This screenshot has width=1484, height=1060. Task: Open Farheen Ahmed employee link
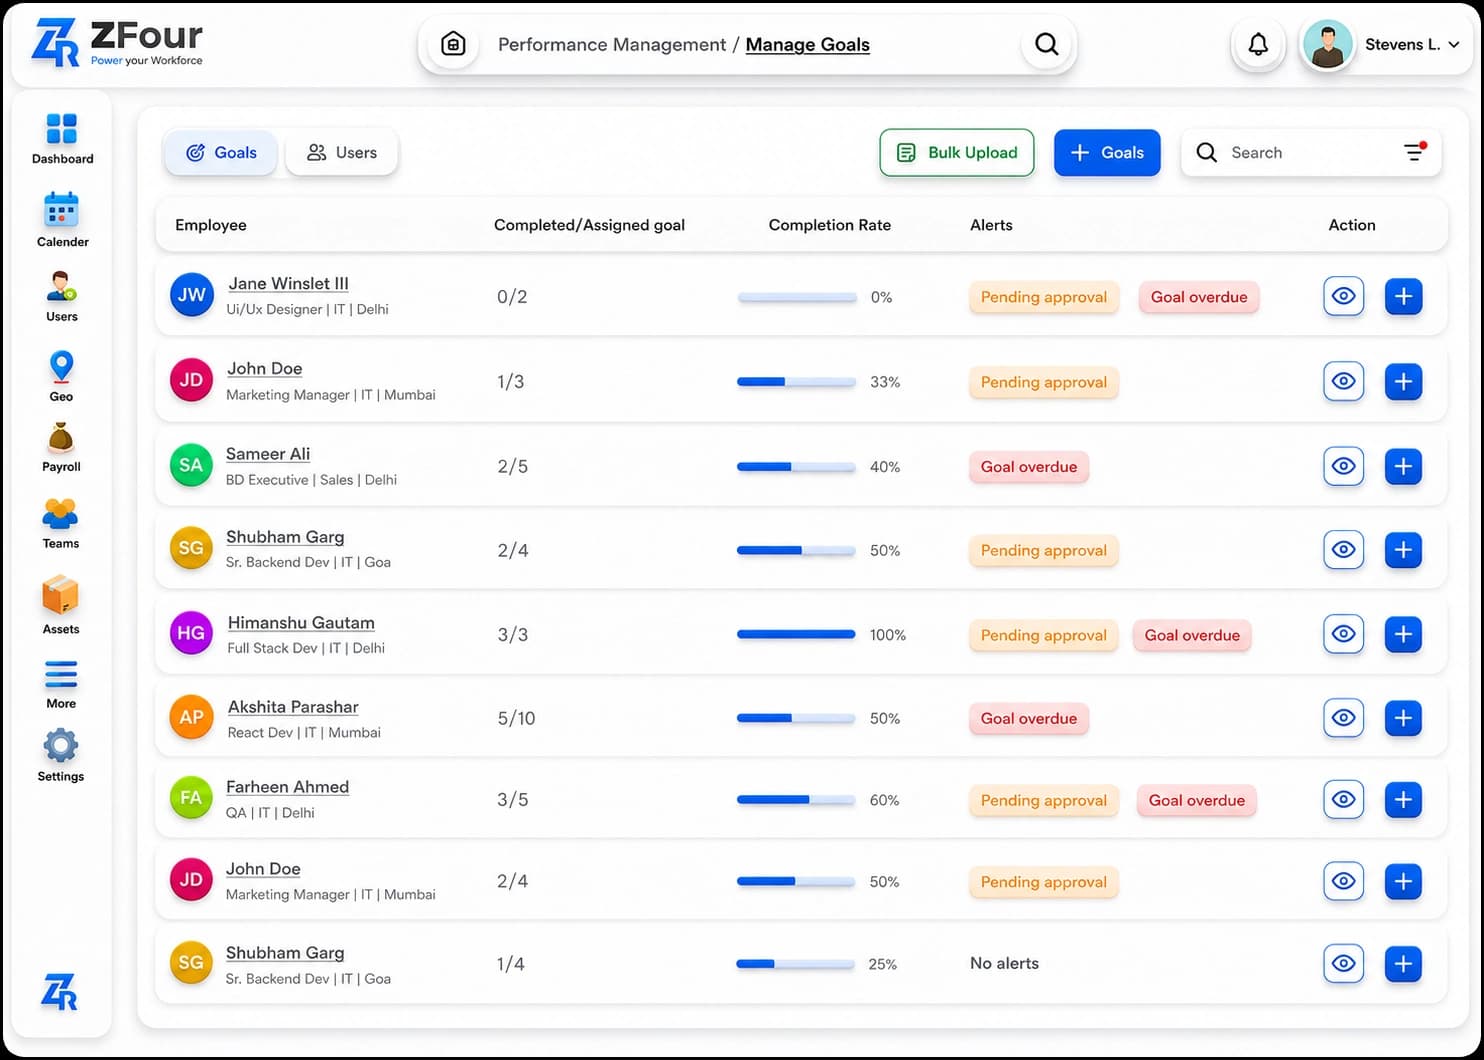point(287,786)
